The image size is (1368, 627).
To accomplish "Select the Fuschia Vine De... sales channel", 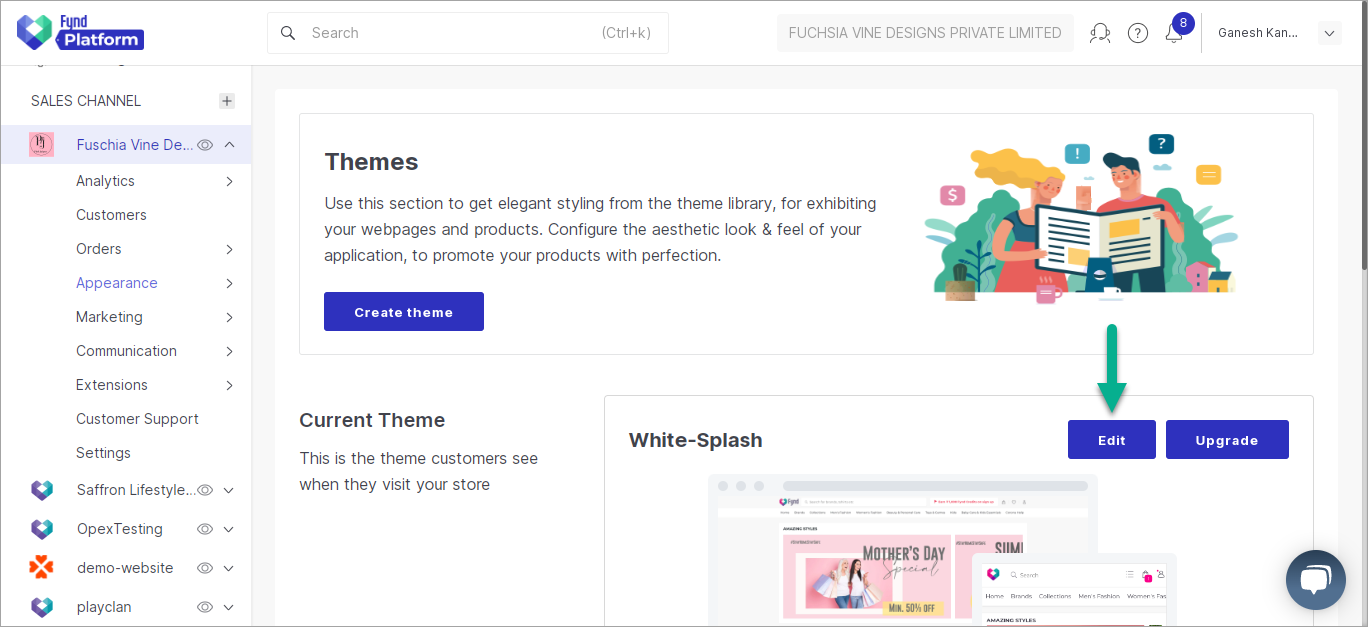I will point(135,145).
